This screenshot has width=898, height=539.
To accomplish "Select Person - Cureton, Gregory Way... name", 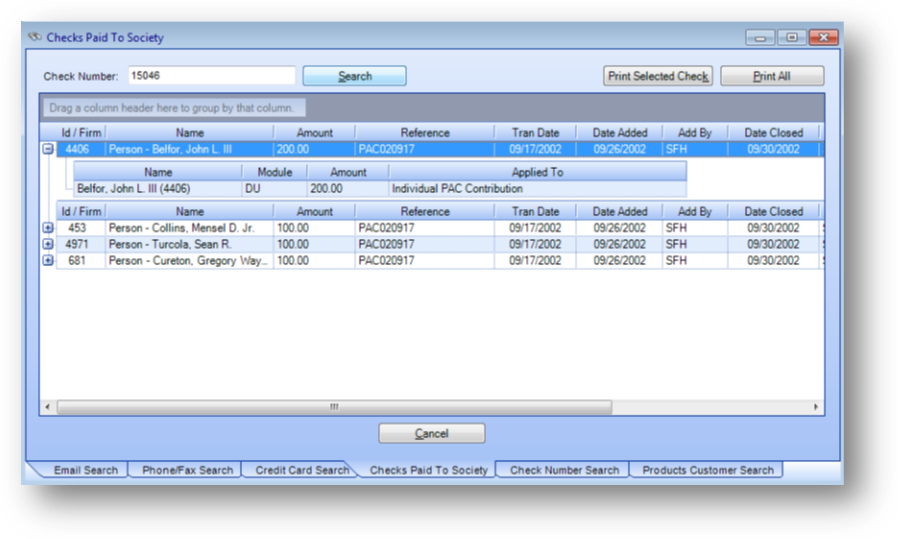I will 190,260.
